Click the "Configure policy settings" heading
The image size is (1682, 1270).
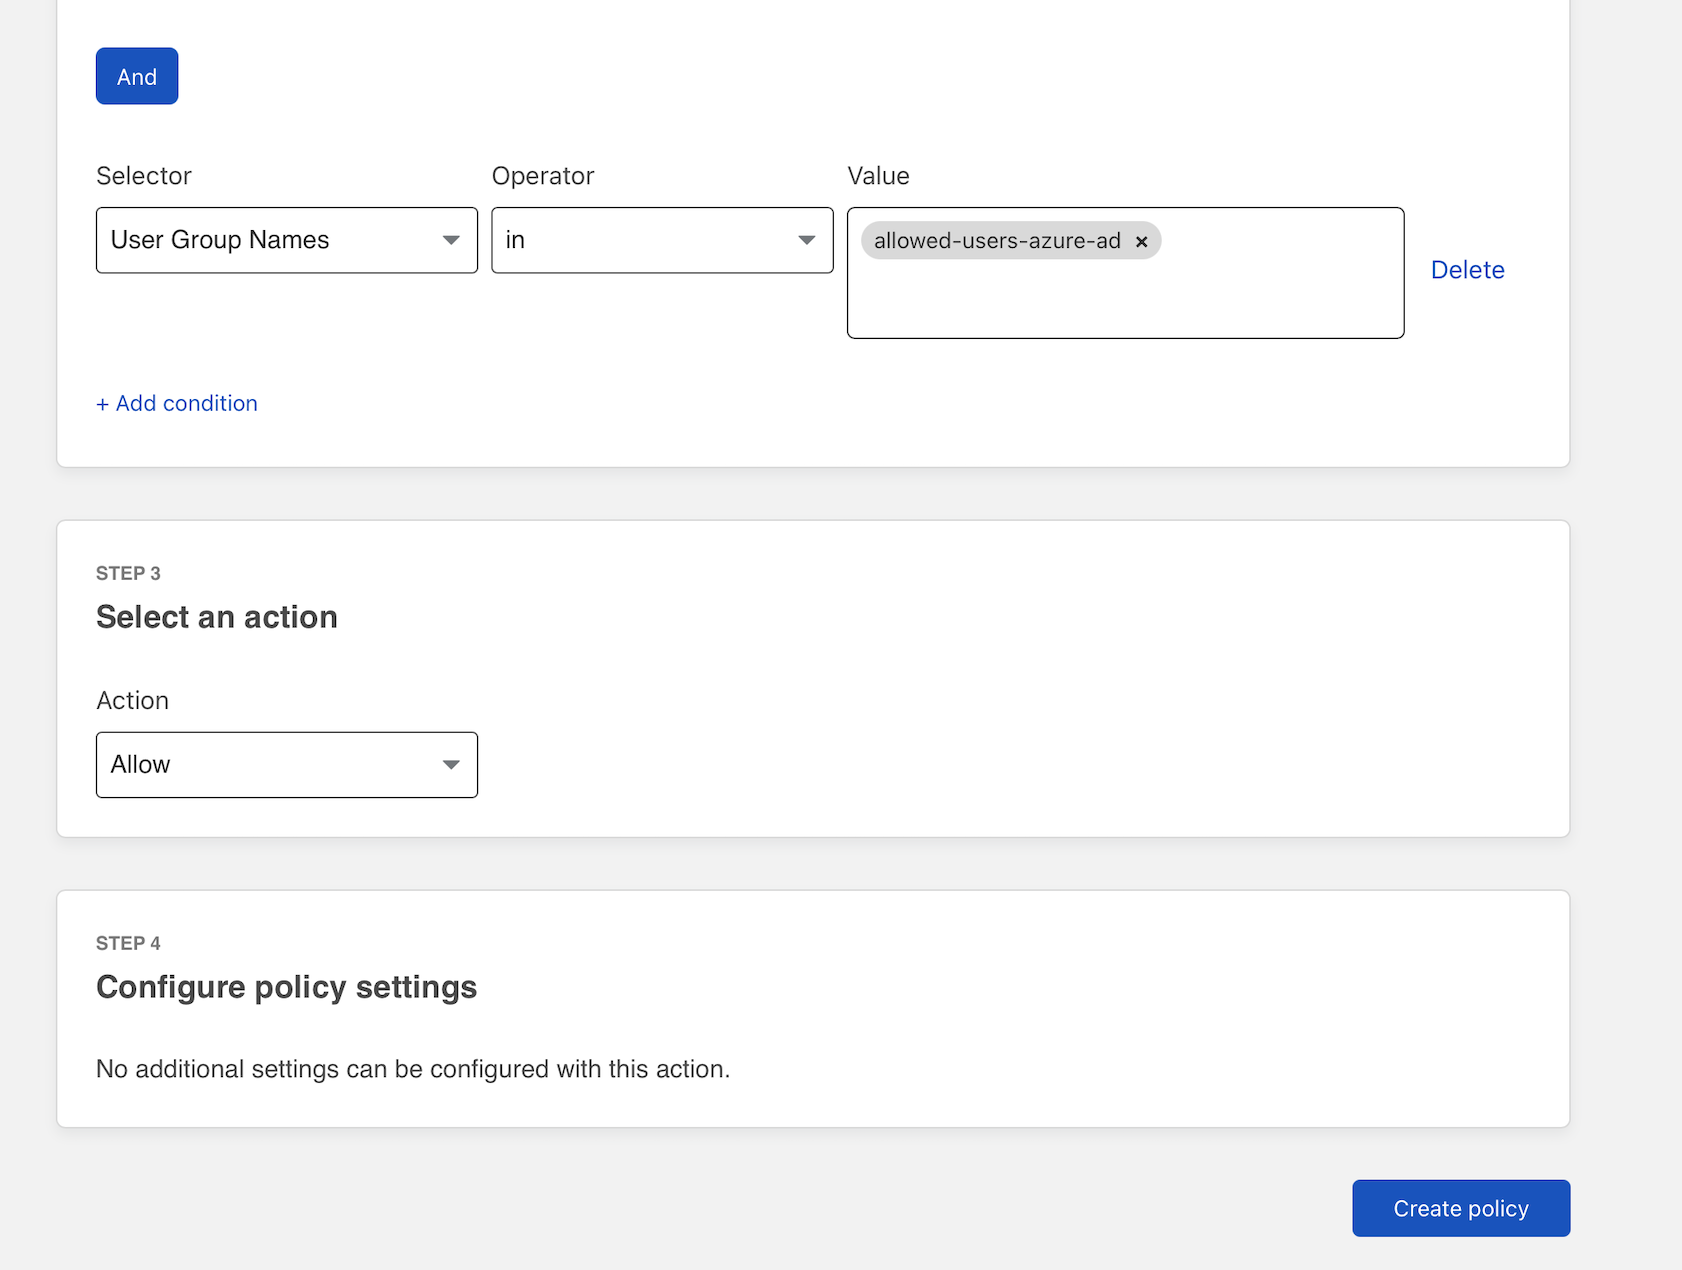[x=286, y=987]
